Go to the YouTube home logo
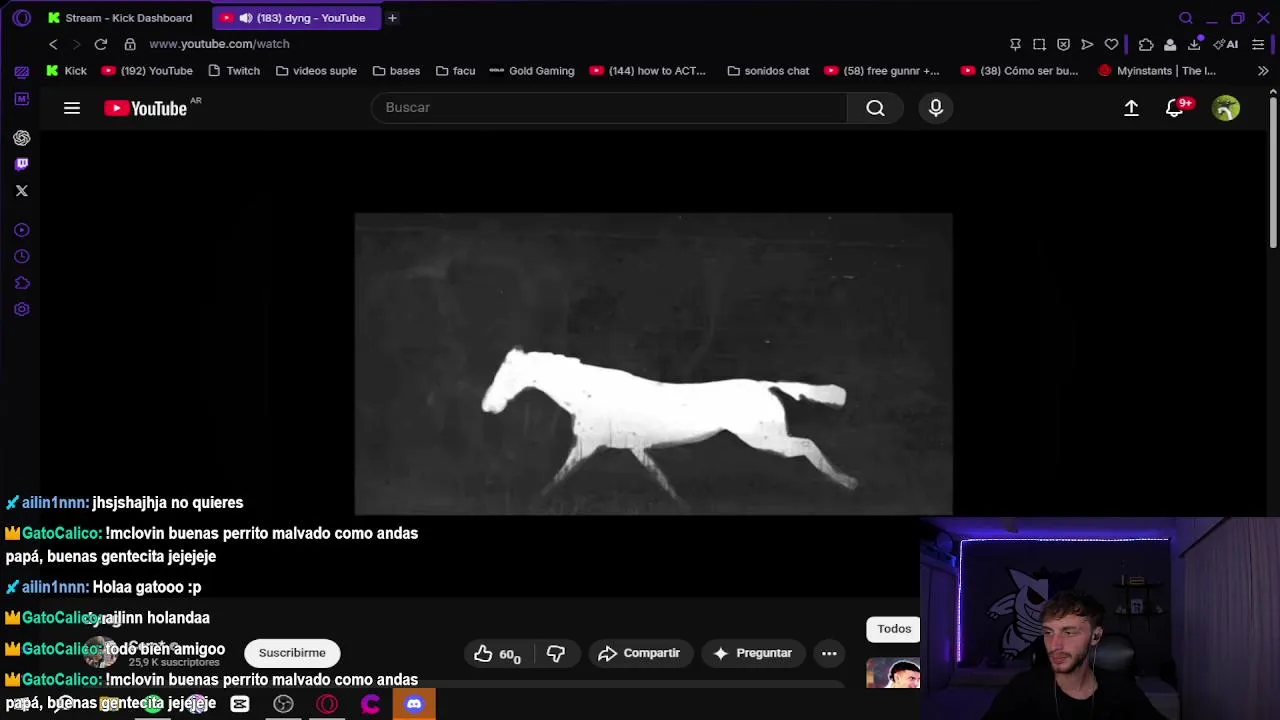This screenshot has width=1280, height=720. 146,108
